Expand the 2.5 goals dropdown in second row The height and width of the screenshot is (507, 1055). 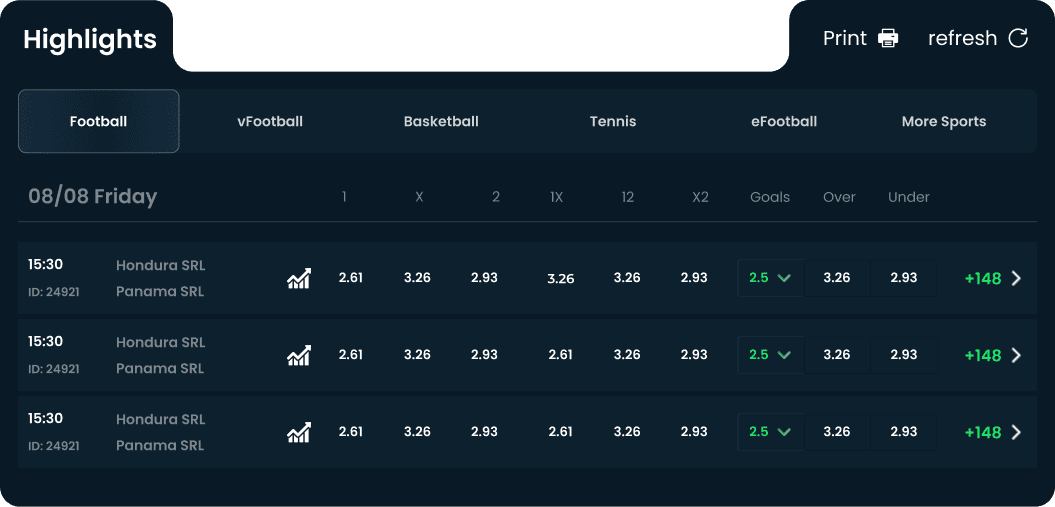click(x=770, y=354)
